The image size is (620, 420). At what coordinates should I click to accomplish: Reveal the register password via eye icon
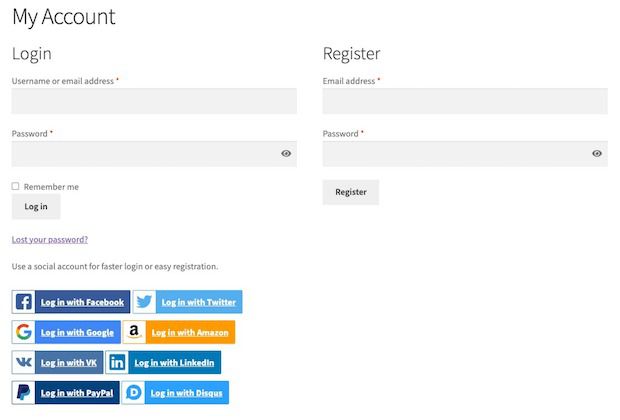pyautogui.click(x=597, y=153)
